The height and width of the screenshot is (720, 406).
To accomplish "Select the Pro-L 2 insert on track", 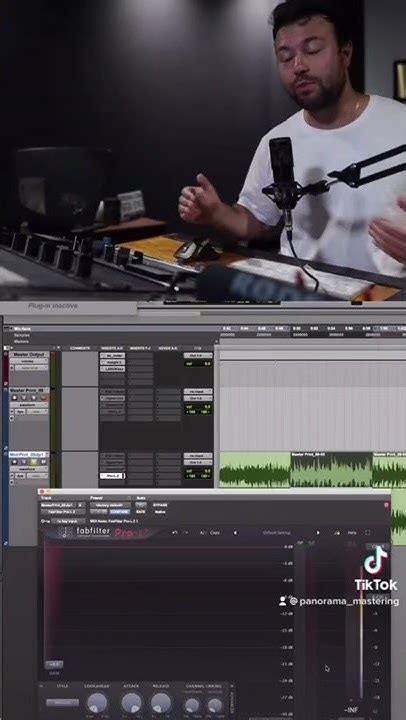I will (x=113, y=476).
